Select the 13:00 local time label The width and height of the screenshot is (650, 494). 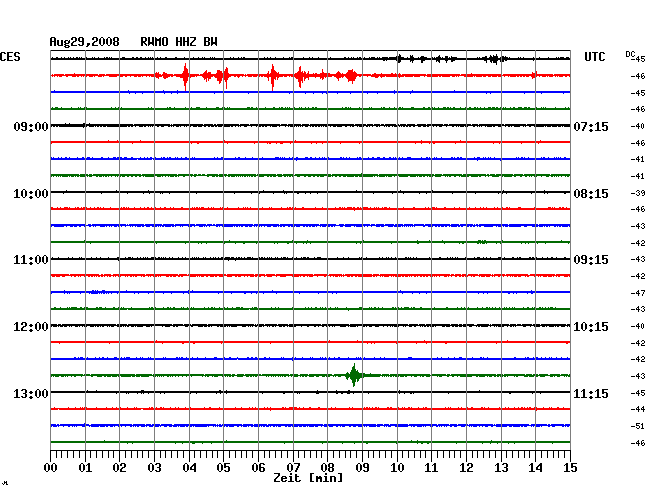pos(31,393)
